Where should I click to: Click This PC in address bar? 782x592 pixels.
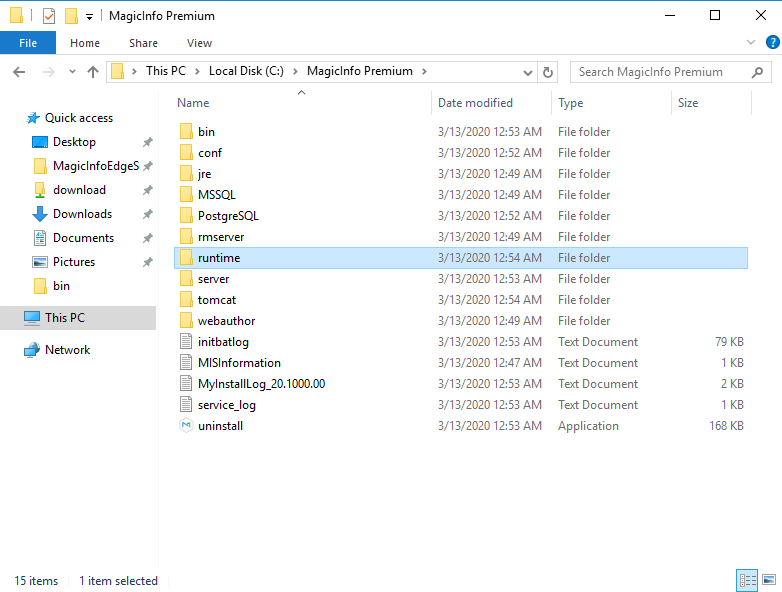tap(166, 71)
